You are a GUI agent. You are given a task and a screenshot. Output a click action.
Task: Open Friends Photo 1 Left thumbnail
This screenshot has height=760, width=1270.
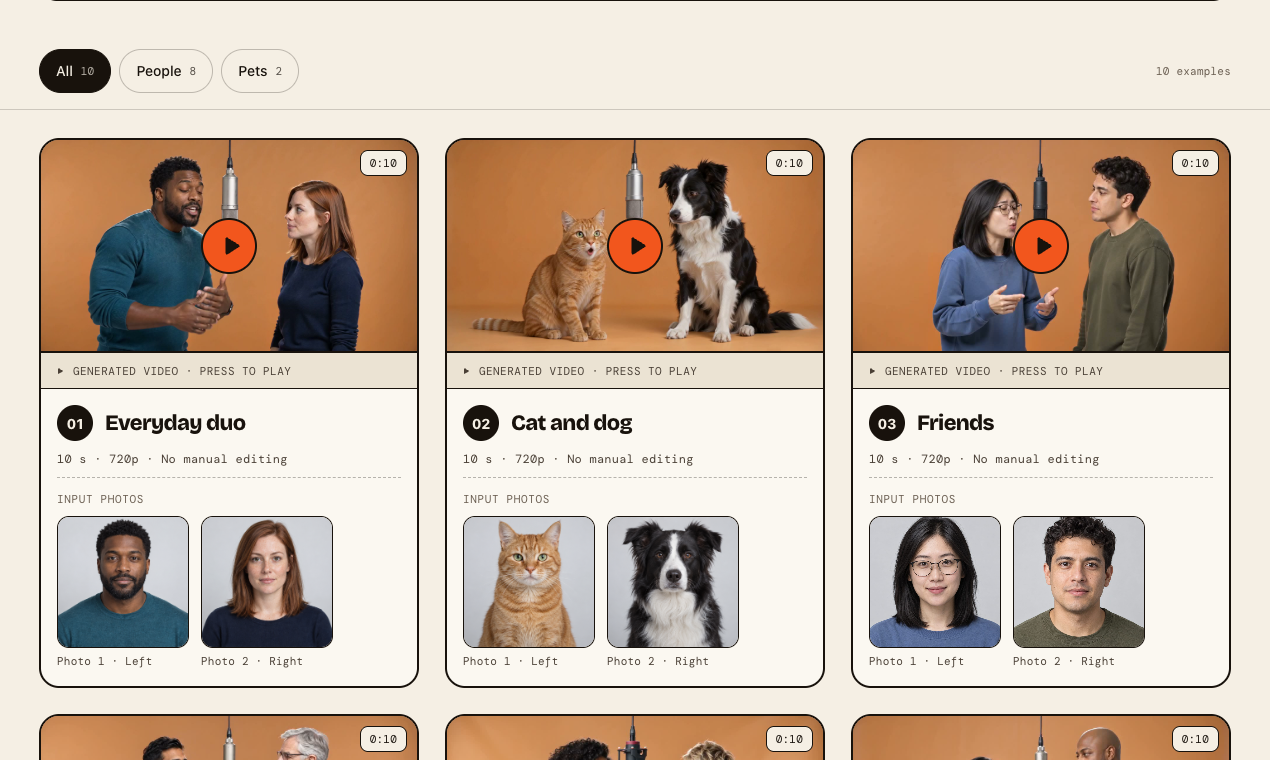coord(935,582)
